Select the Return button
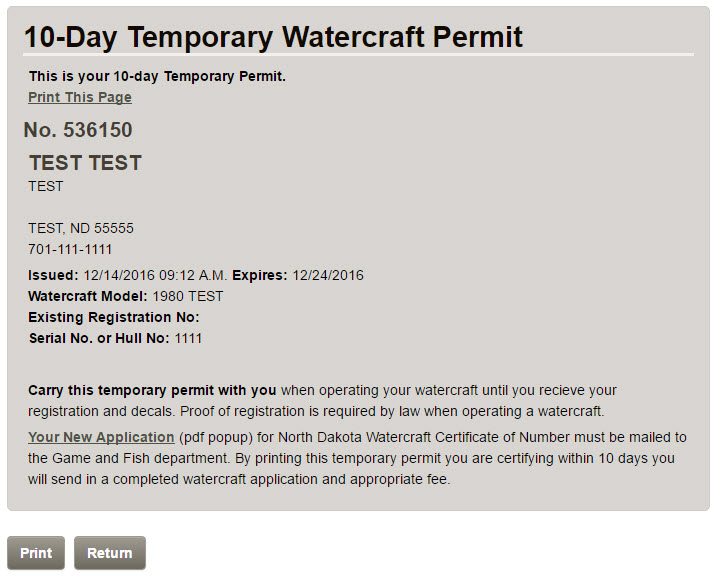 click(110, 553)
